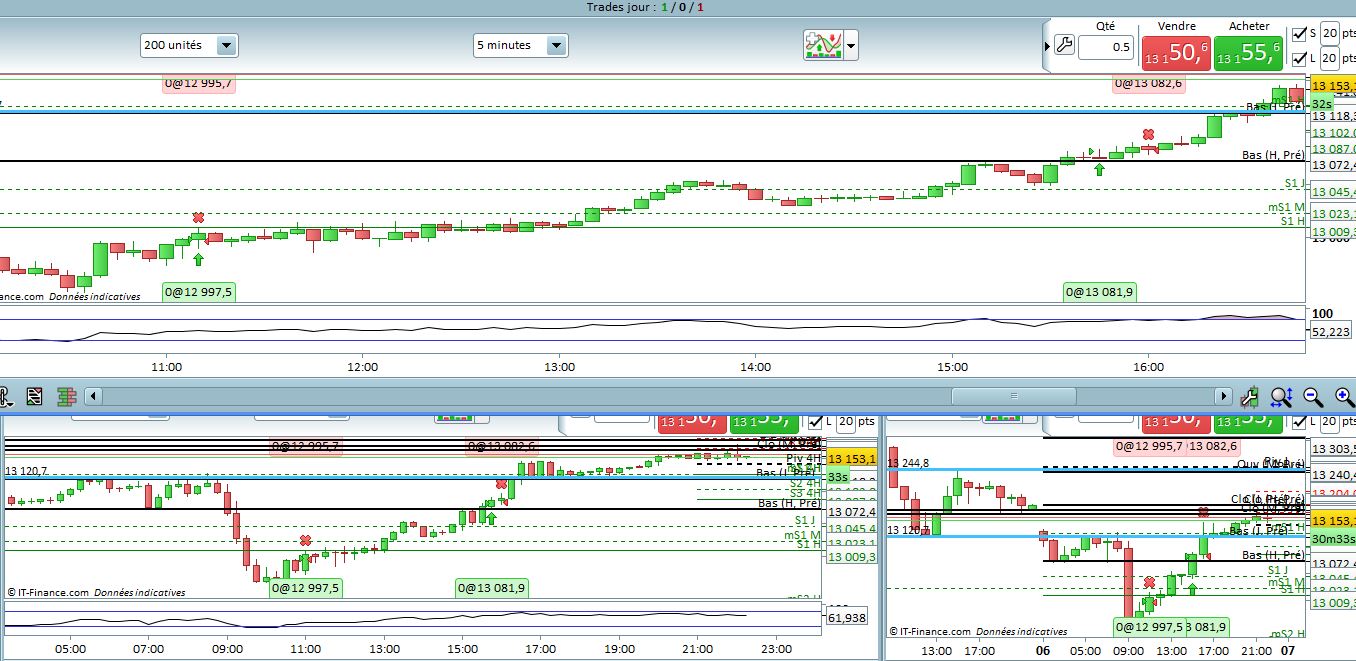Click the draw trend line tool icon
Screen dimensions: 1356x661
1250,397
